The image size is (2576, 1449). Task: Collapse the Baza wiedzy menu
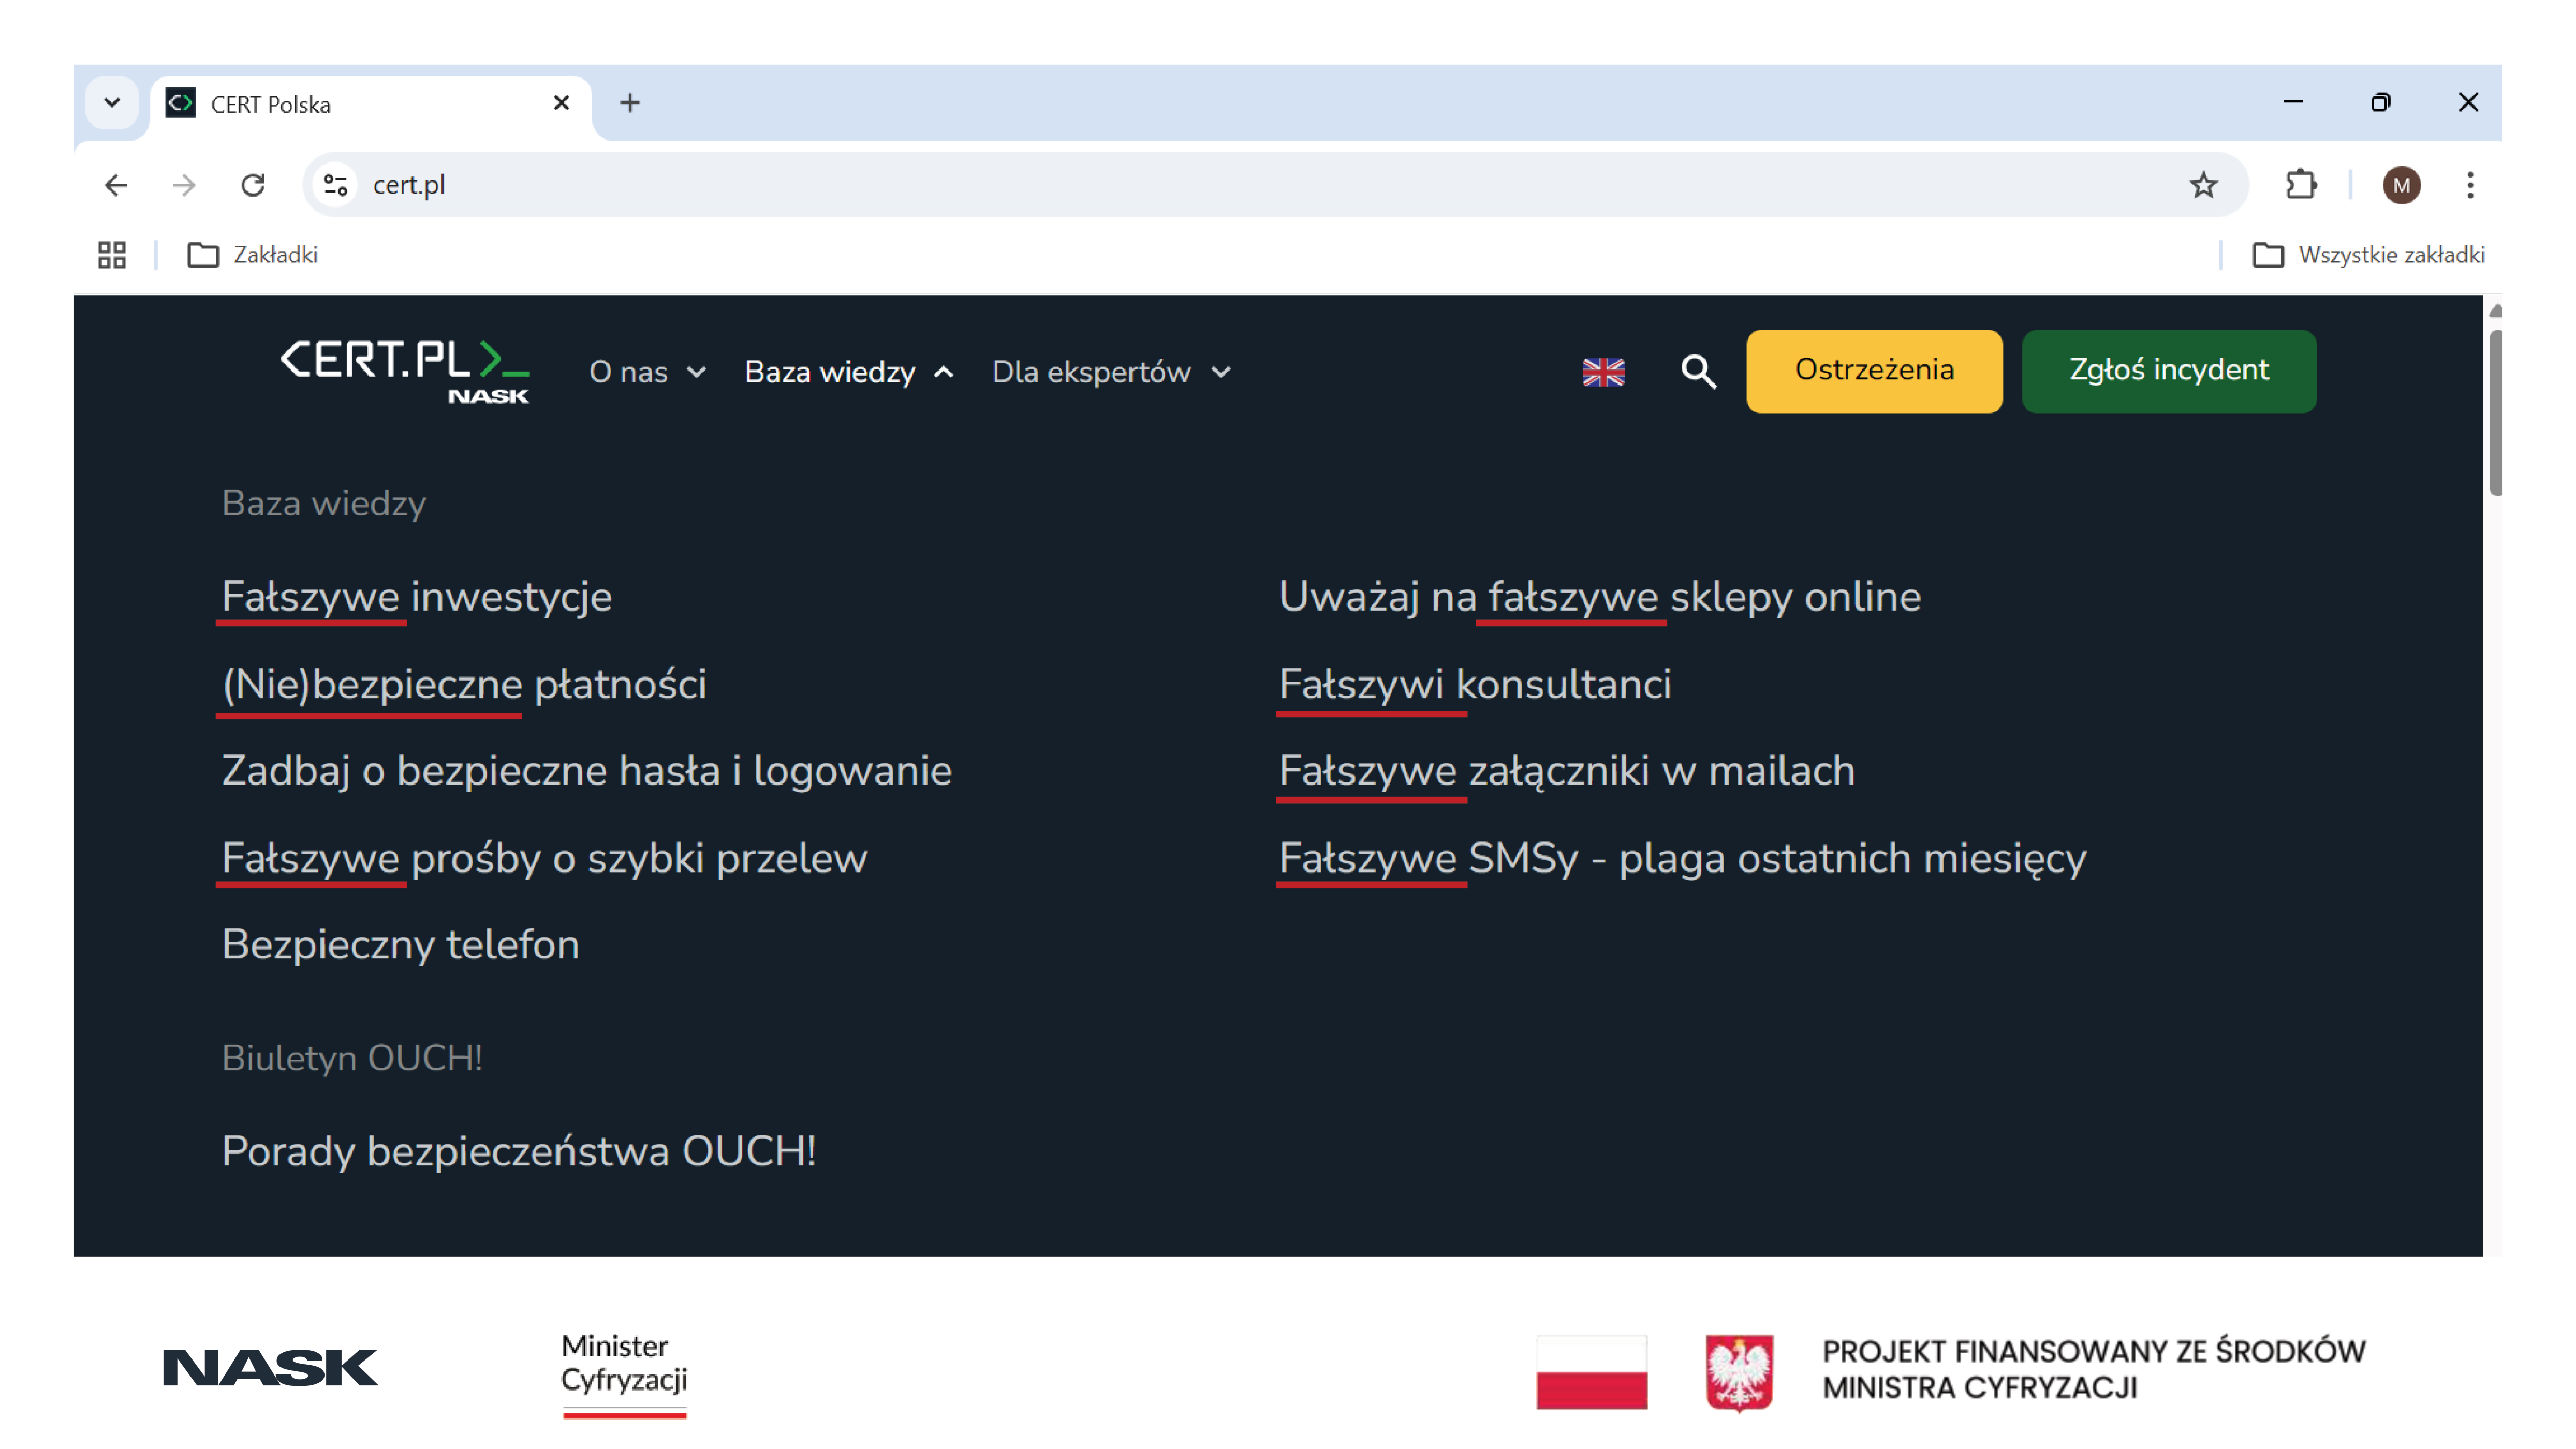pos(849,372)
